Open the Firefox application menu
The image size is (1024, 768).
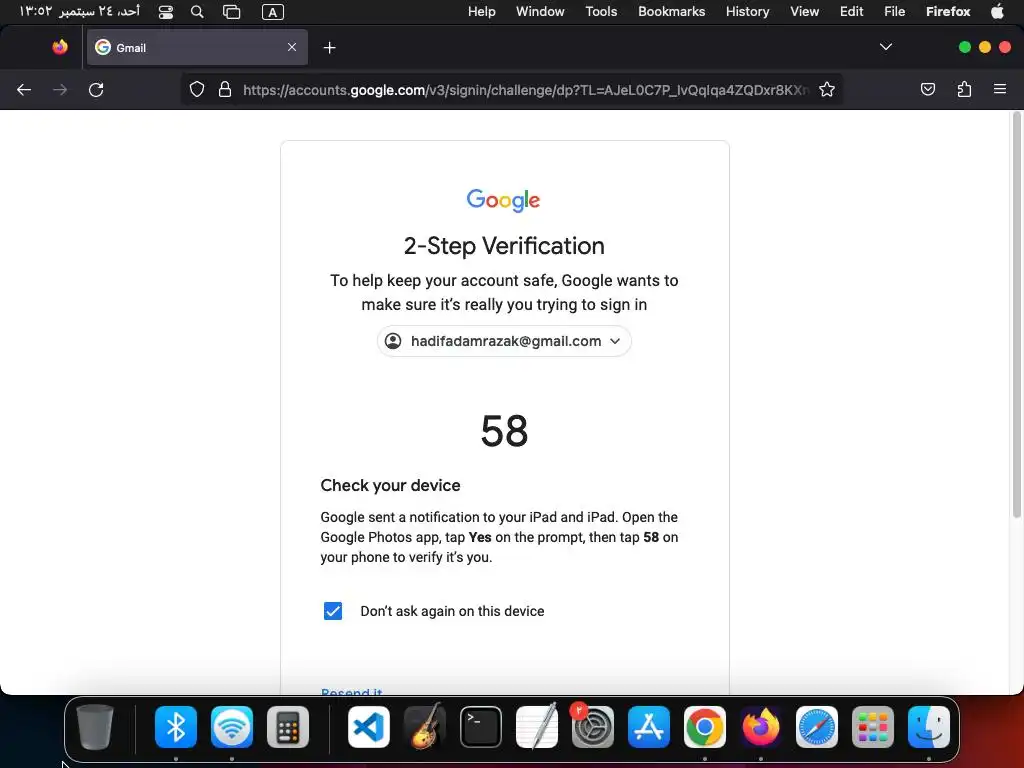[x=948, y=12]
